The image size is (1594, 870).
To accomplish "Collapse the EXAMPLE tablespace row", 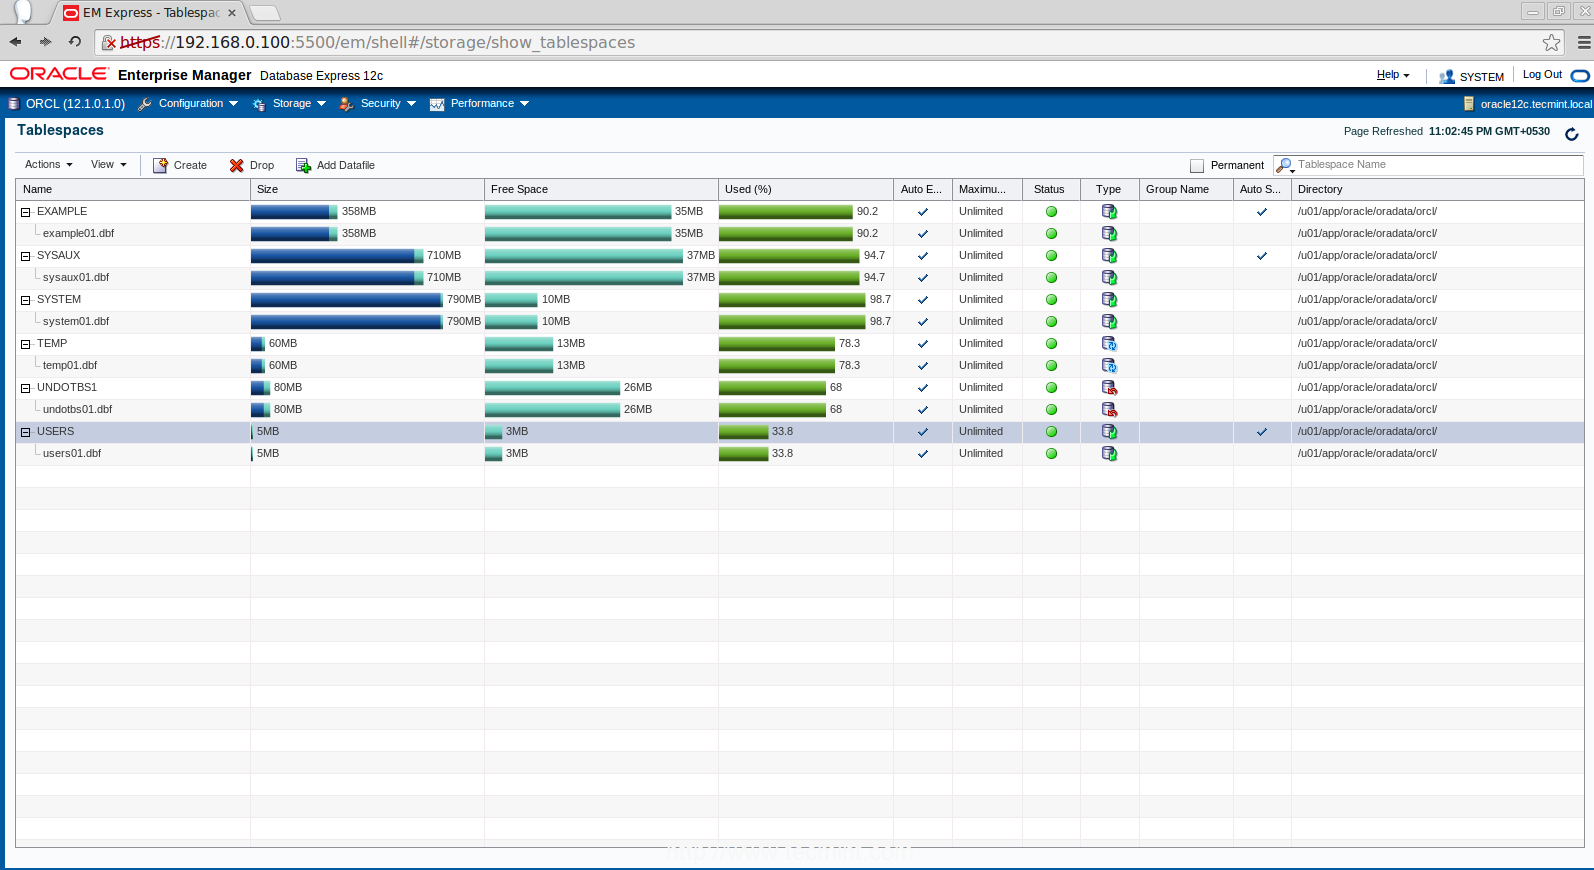I will coord(26,212).
